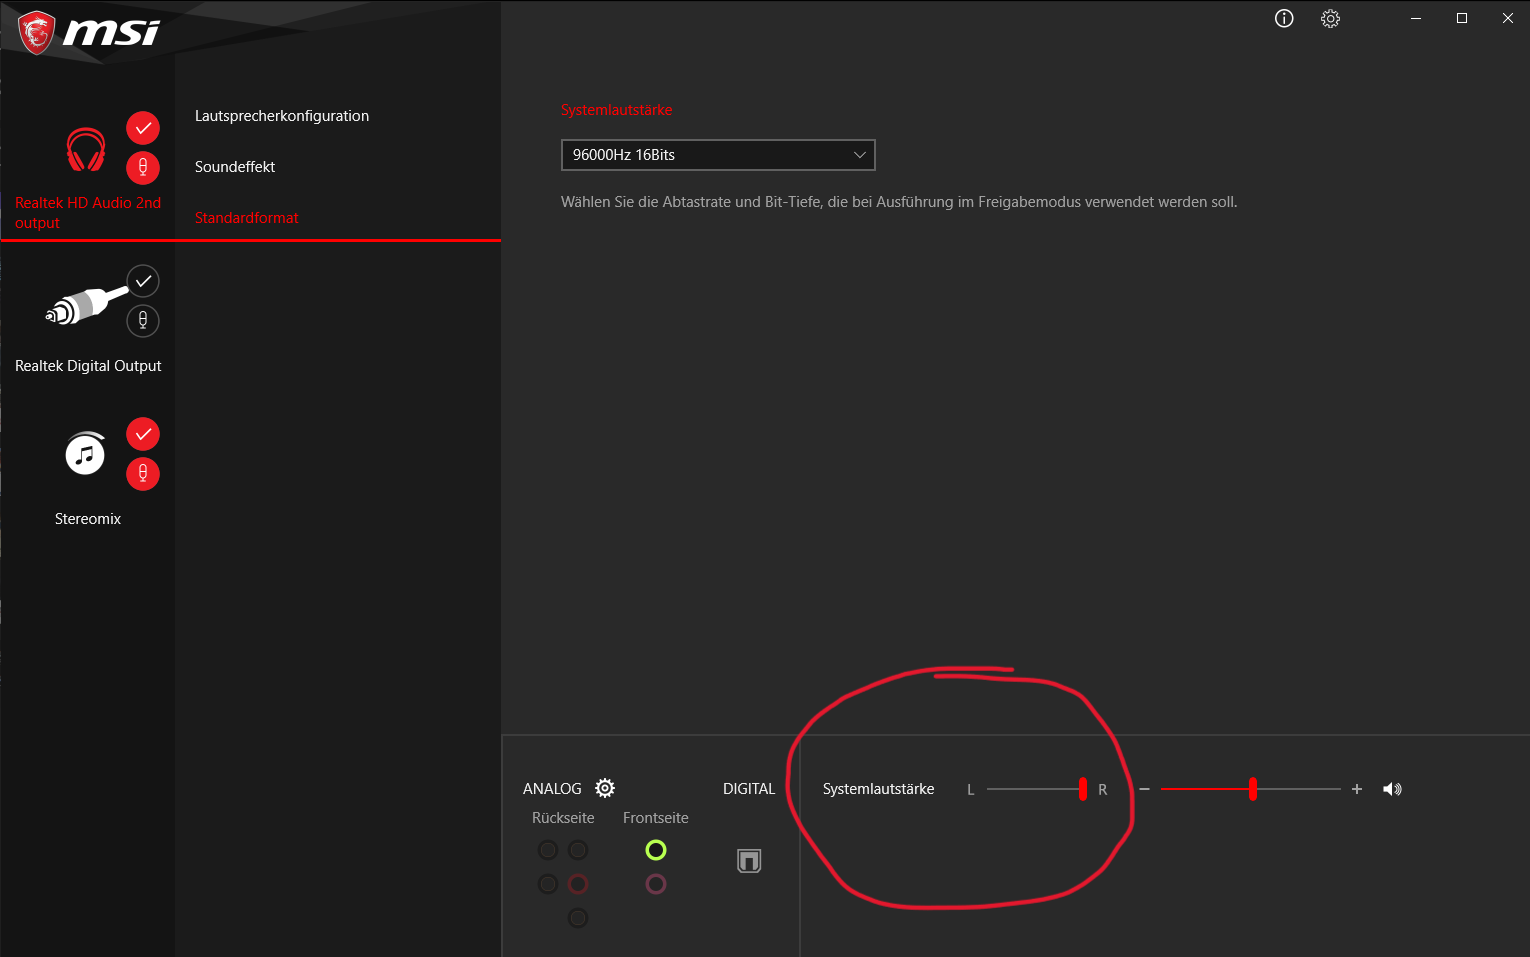1530x957 pixels.
Task: Click the bottom Systemlautstärke label
Action: [x=878, y=789]
